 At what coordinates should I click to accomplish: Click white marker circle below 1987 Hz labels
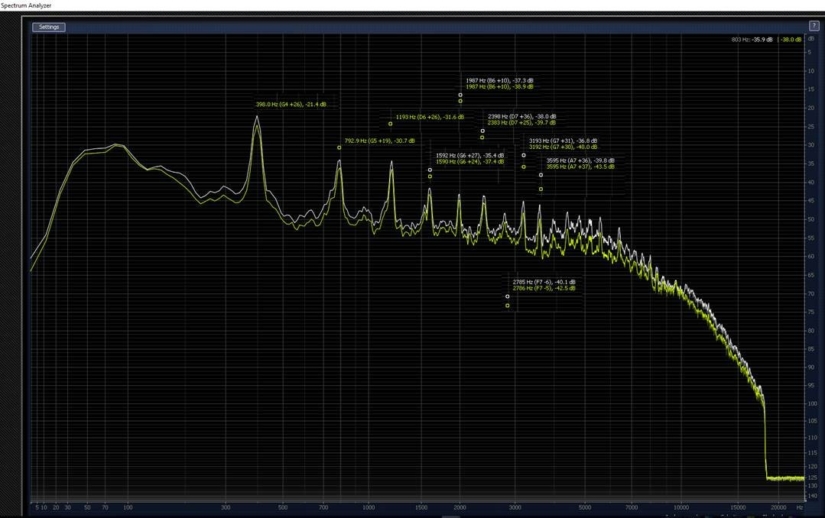[x=460, y=95]
